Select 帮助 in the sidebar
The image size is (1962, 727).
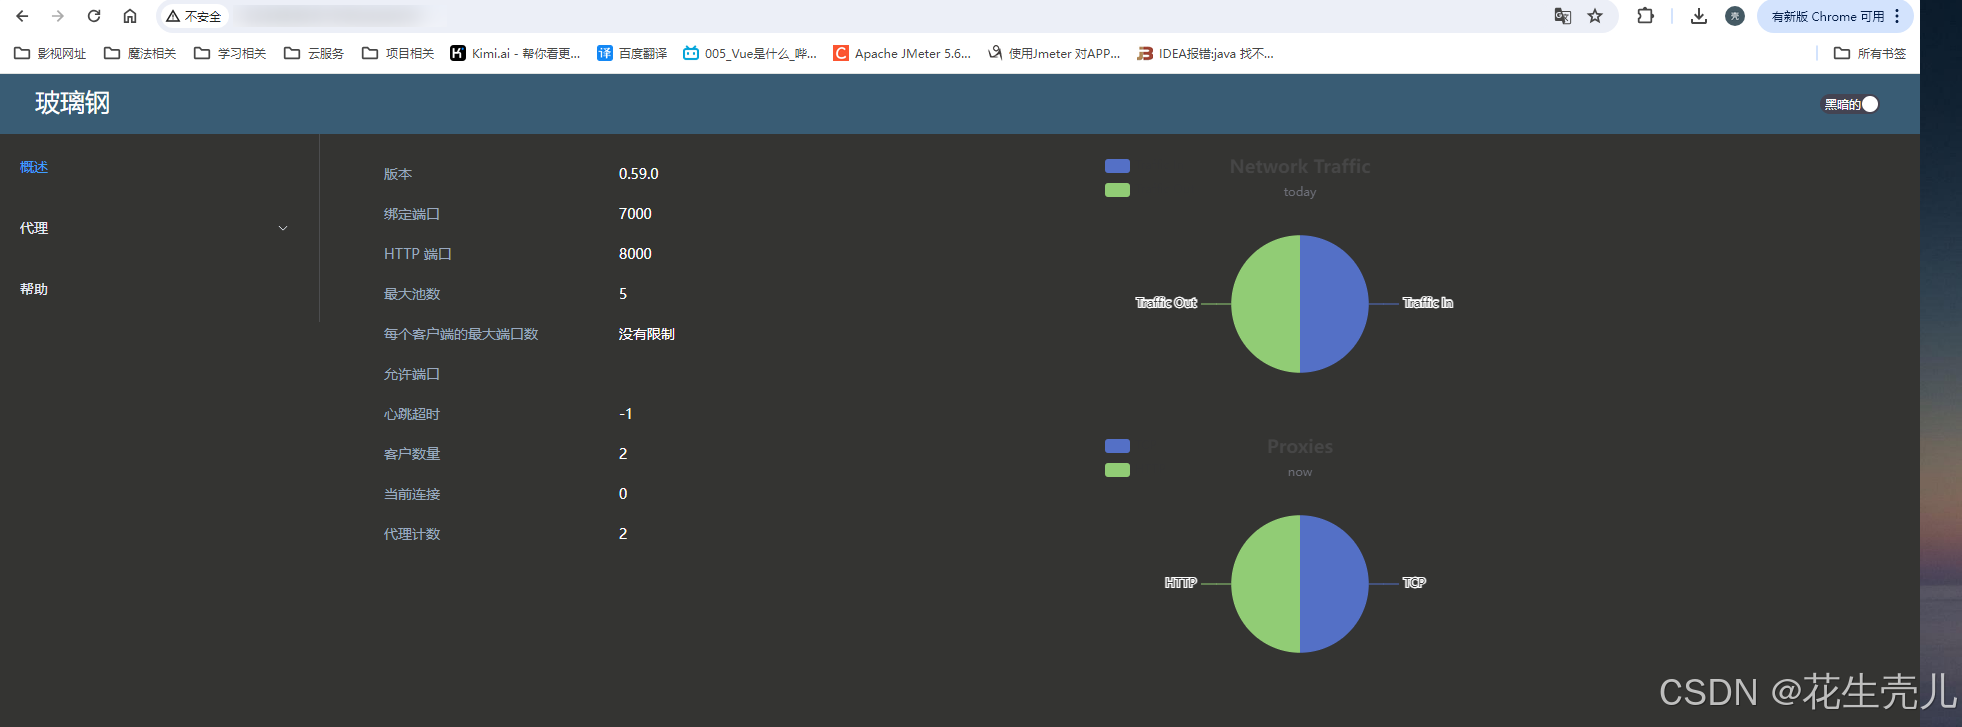pyautogui.click(x=34, y=289)
